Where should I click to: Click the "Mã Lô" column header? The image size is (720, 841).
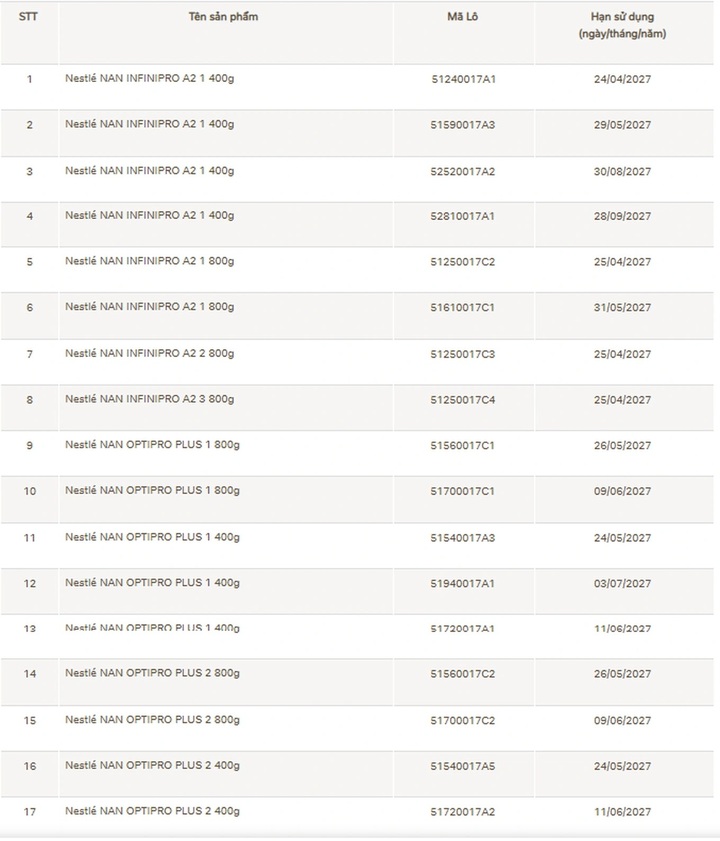[462, 17]
